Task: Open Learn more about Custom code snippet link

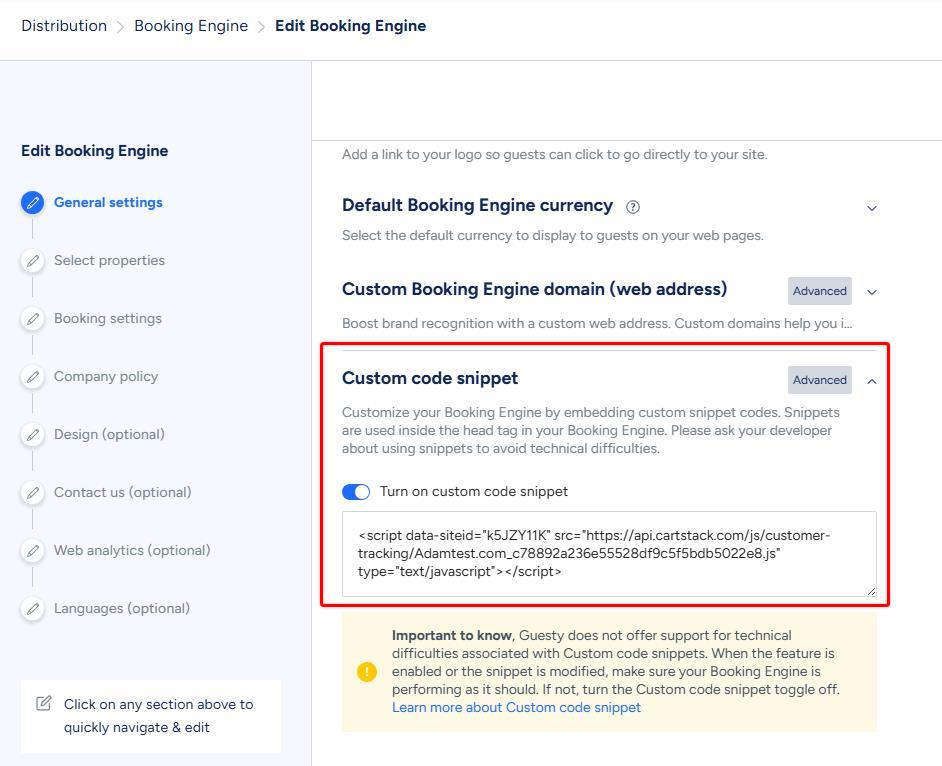Action: (516, 708)
